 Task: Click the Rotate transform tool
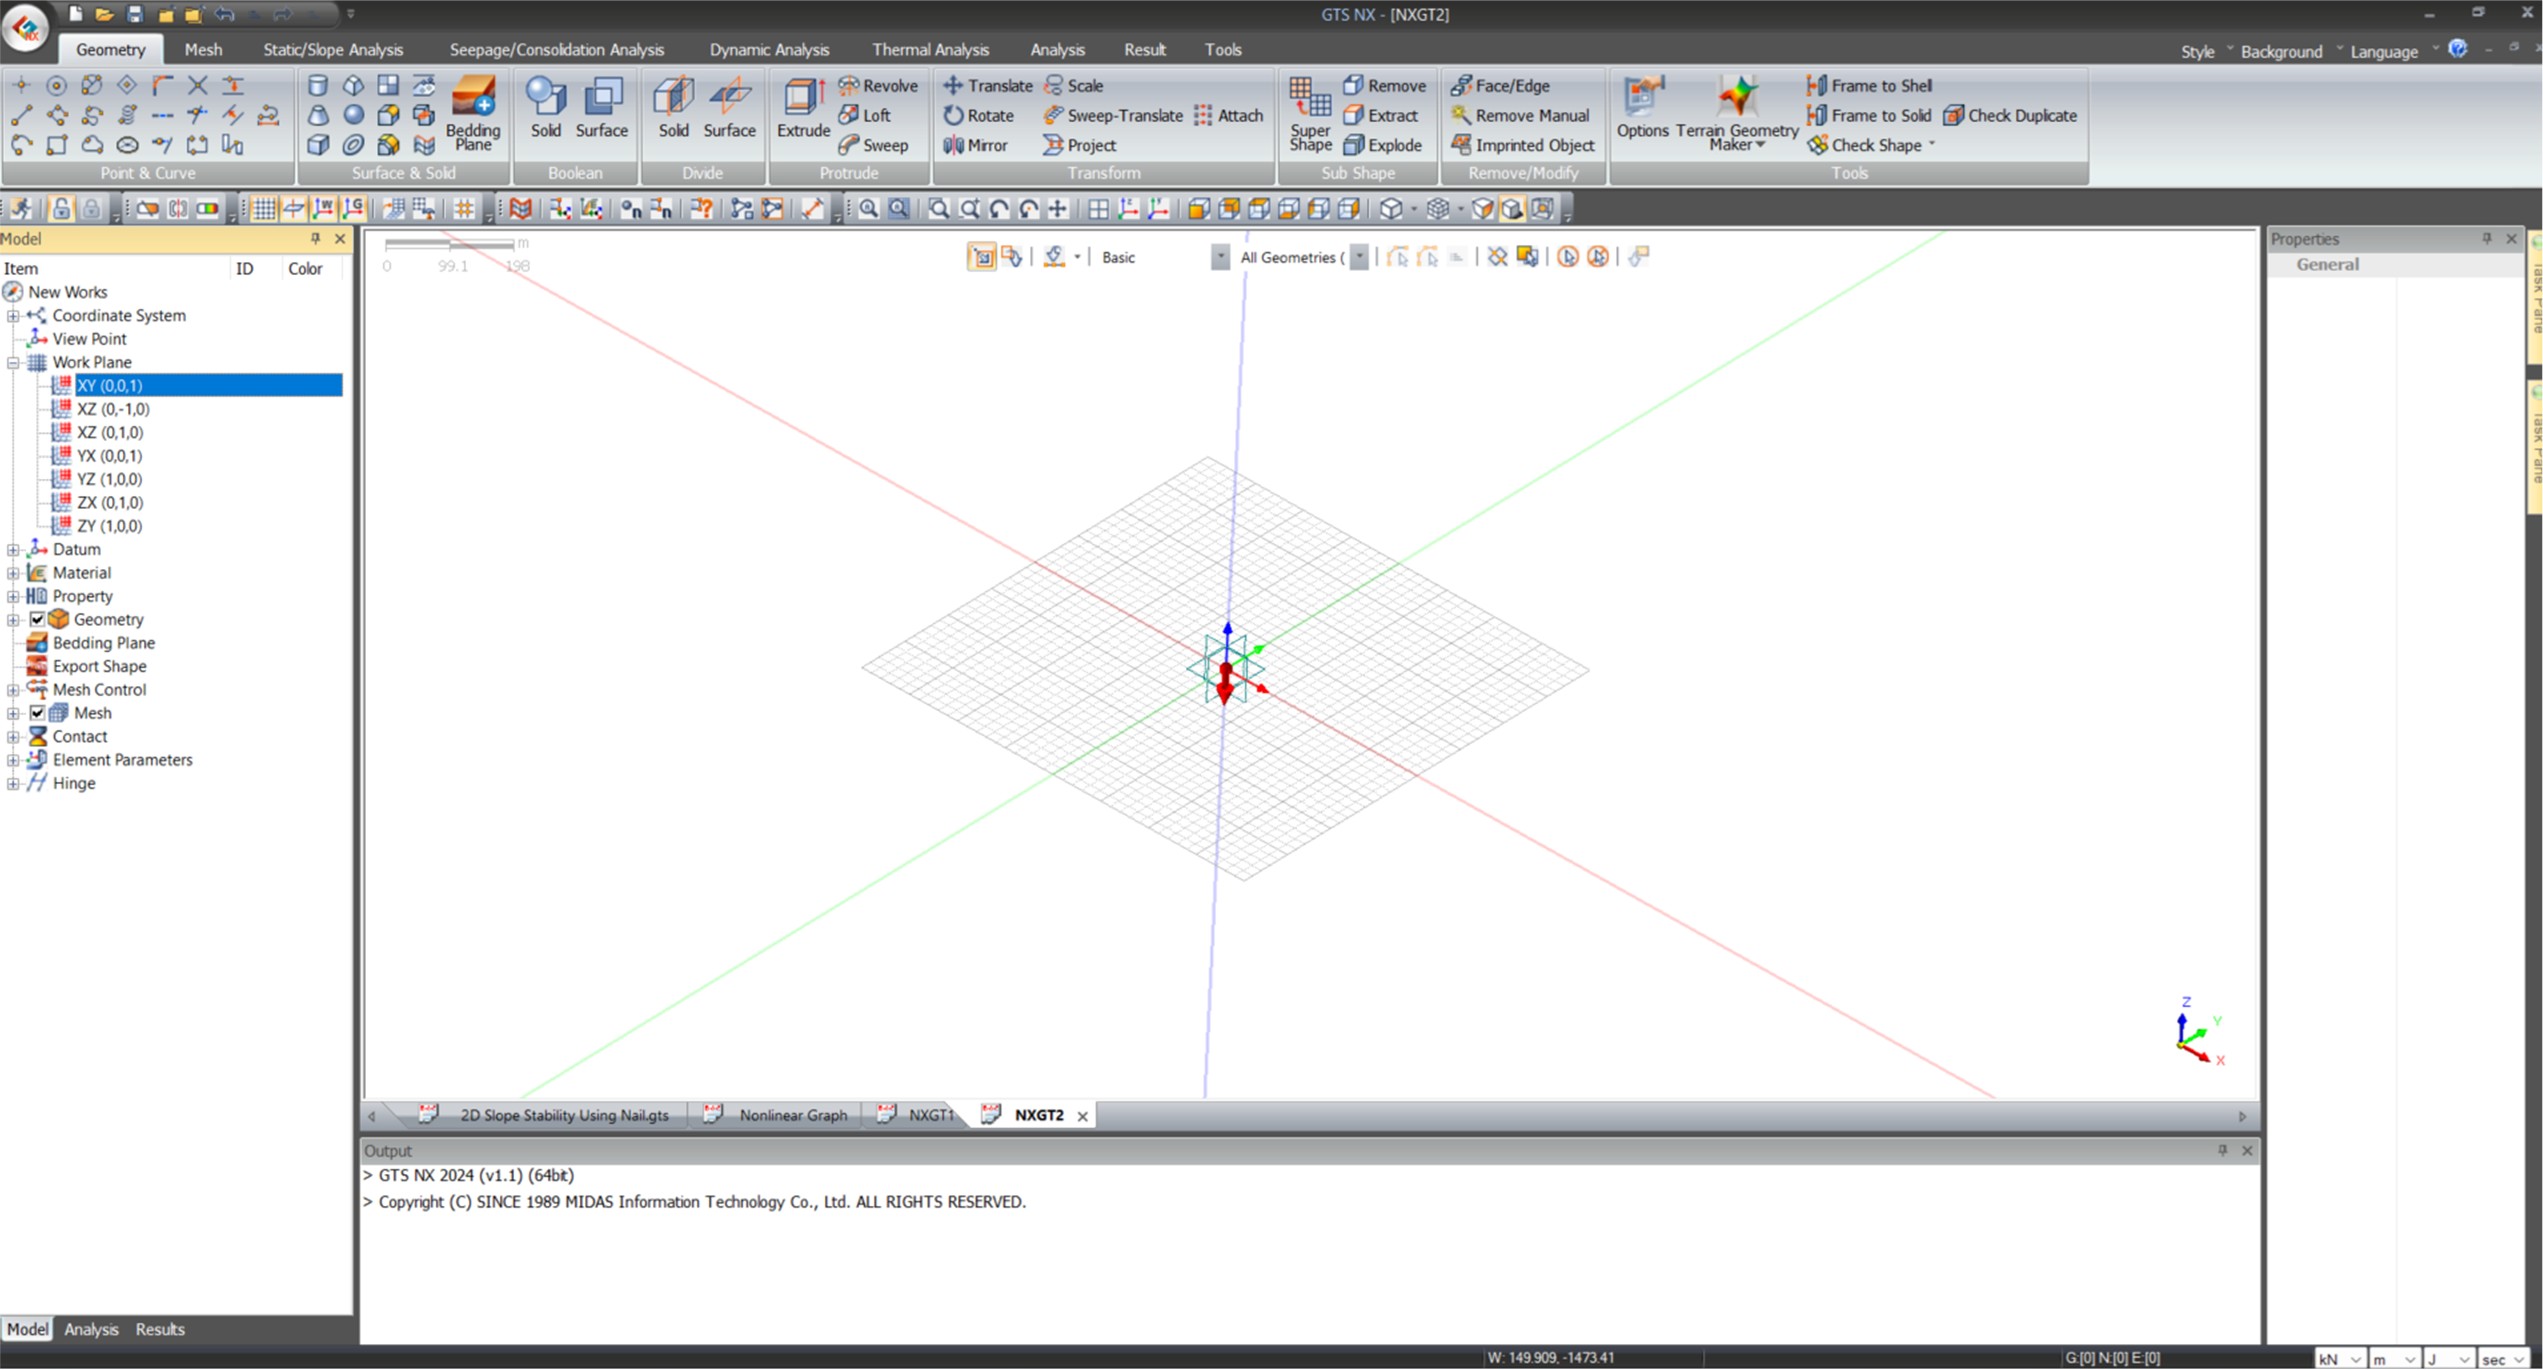pos(979,115)
